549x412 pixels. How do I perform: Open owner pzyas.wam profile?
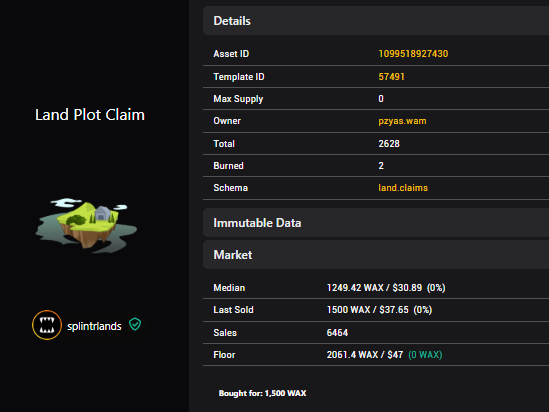point(402,121)
